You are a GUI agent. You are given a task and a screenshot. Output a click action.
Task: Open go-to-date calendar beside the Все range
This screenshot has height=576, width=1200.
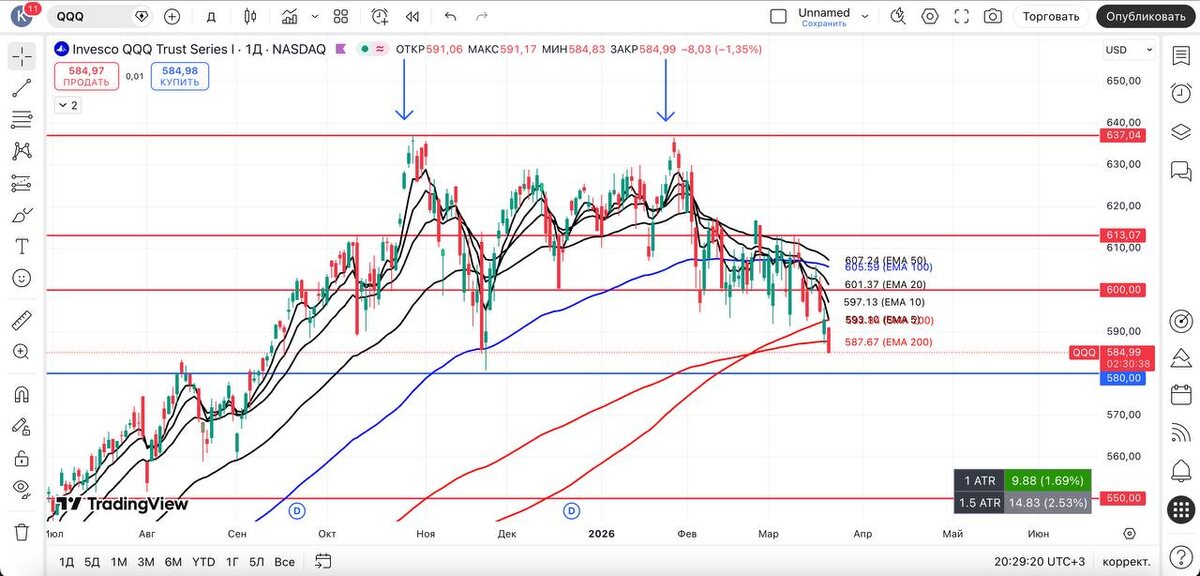[324, 561]
